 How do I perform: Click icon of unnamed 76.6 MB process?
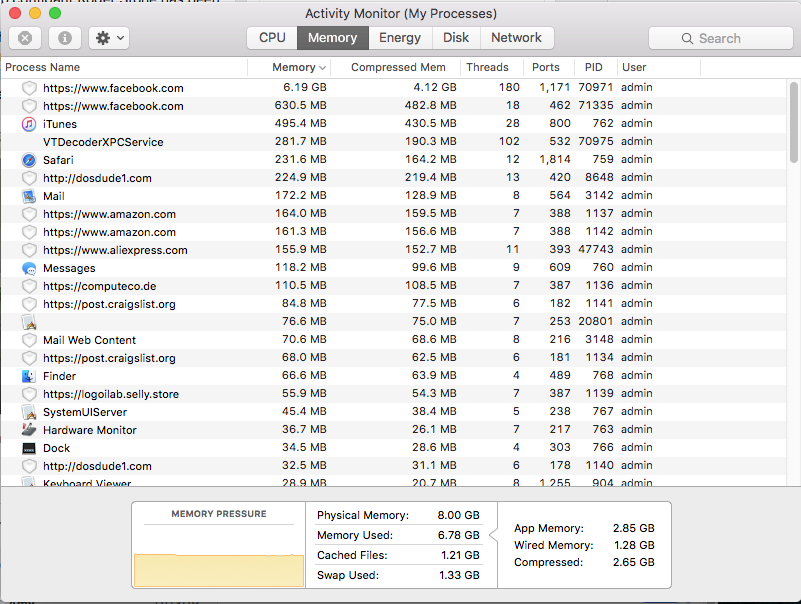pyautogui.click(x=29, y=322)
